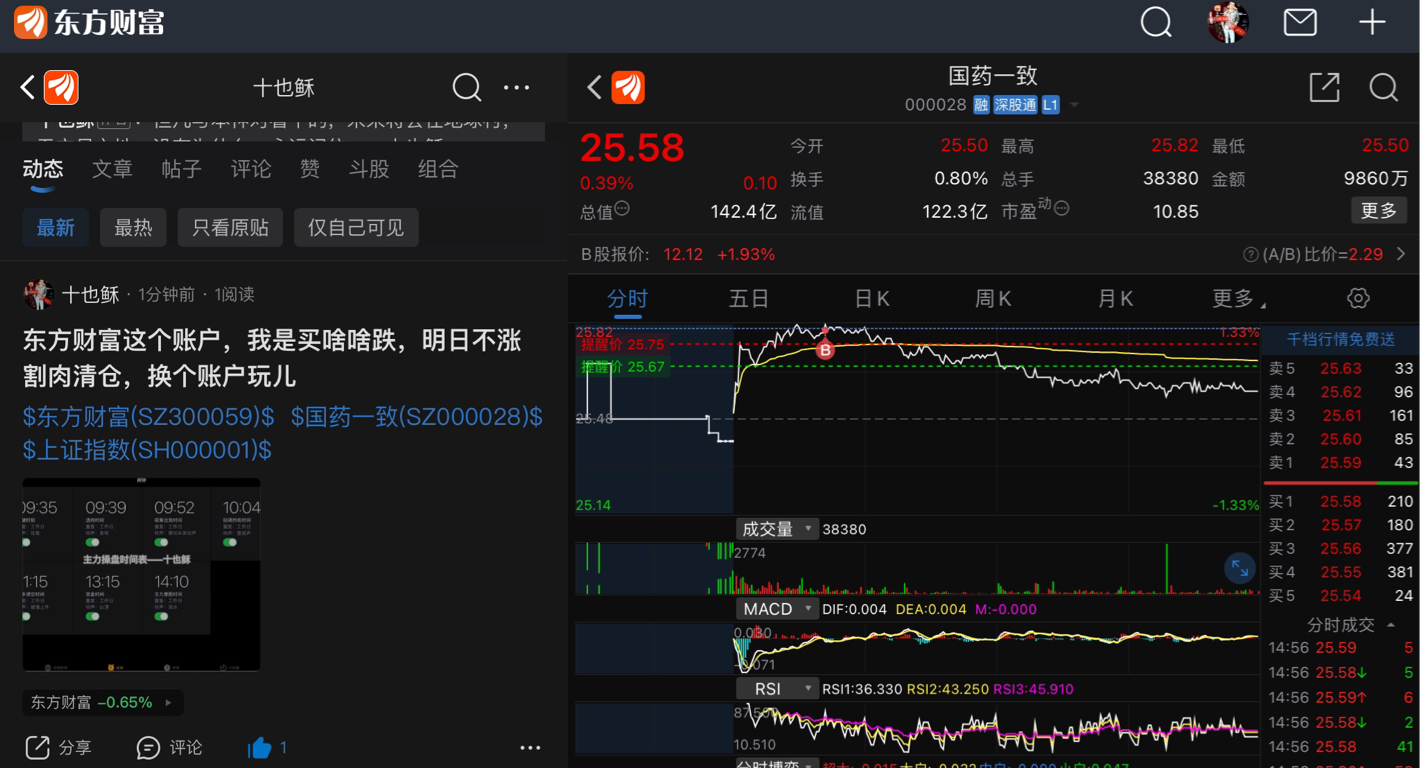This screenshot has width=1420, height=768.
Task: Open the user avatar in the top bar
Action: 1228,22
